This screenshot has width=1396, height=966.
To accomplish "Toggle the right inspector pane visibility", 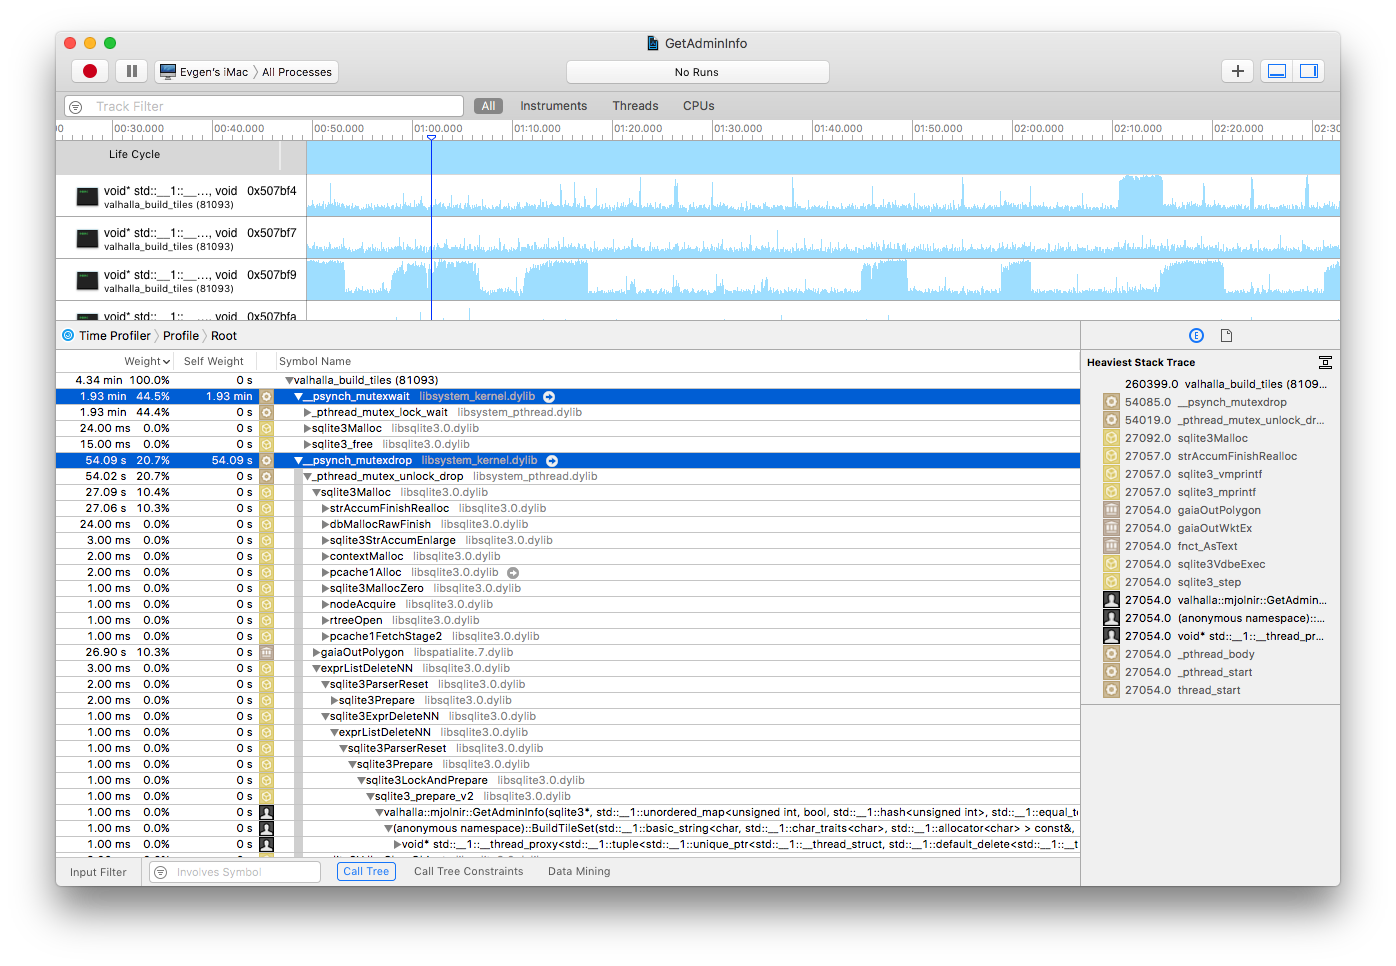I will point(1308,71).
